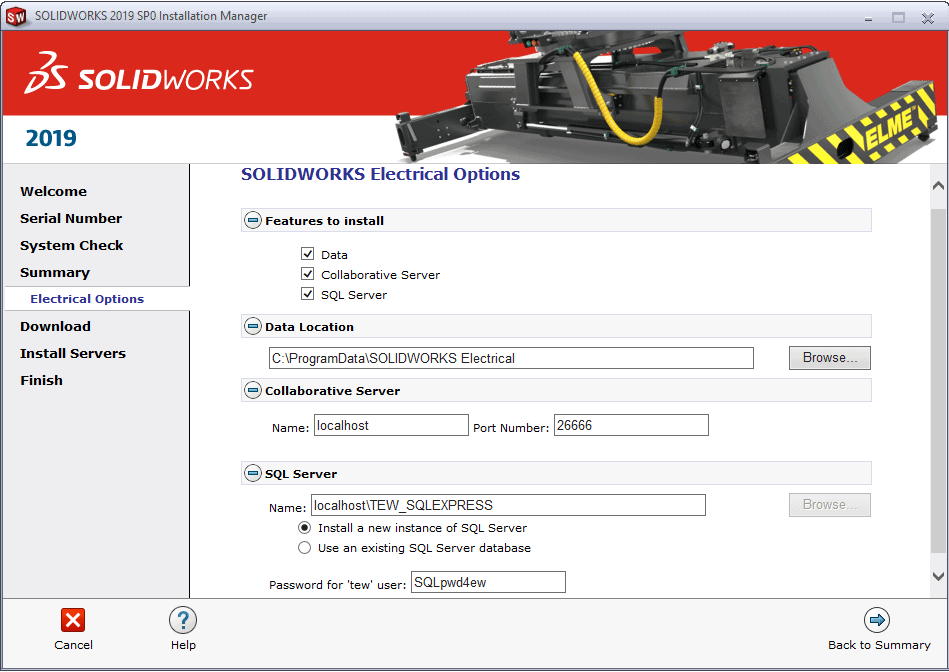949x672 pixels.
Task: Click the Back to Summary arrow icon
Action: pos(877,620)
